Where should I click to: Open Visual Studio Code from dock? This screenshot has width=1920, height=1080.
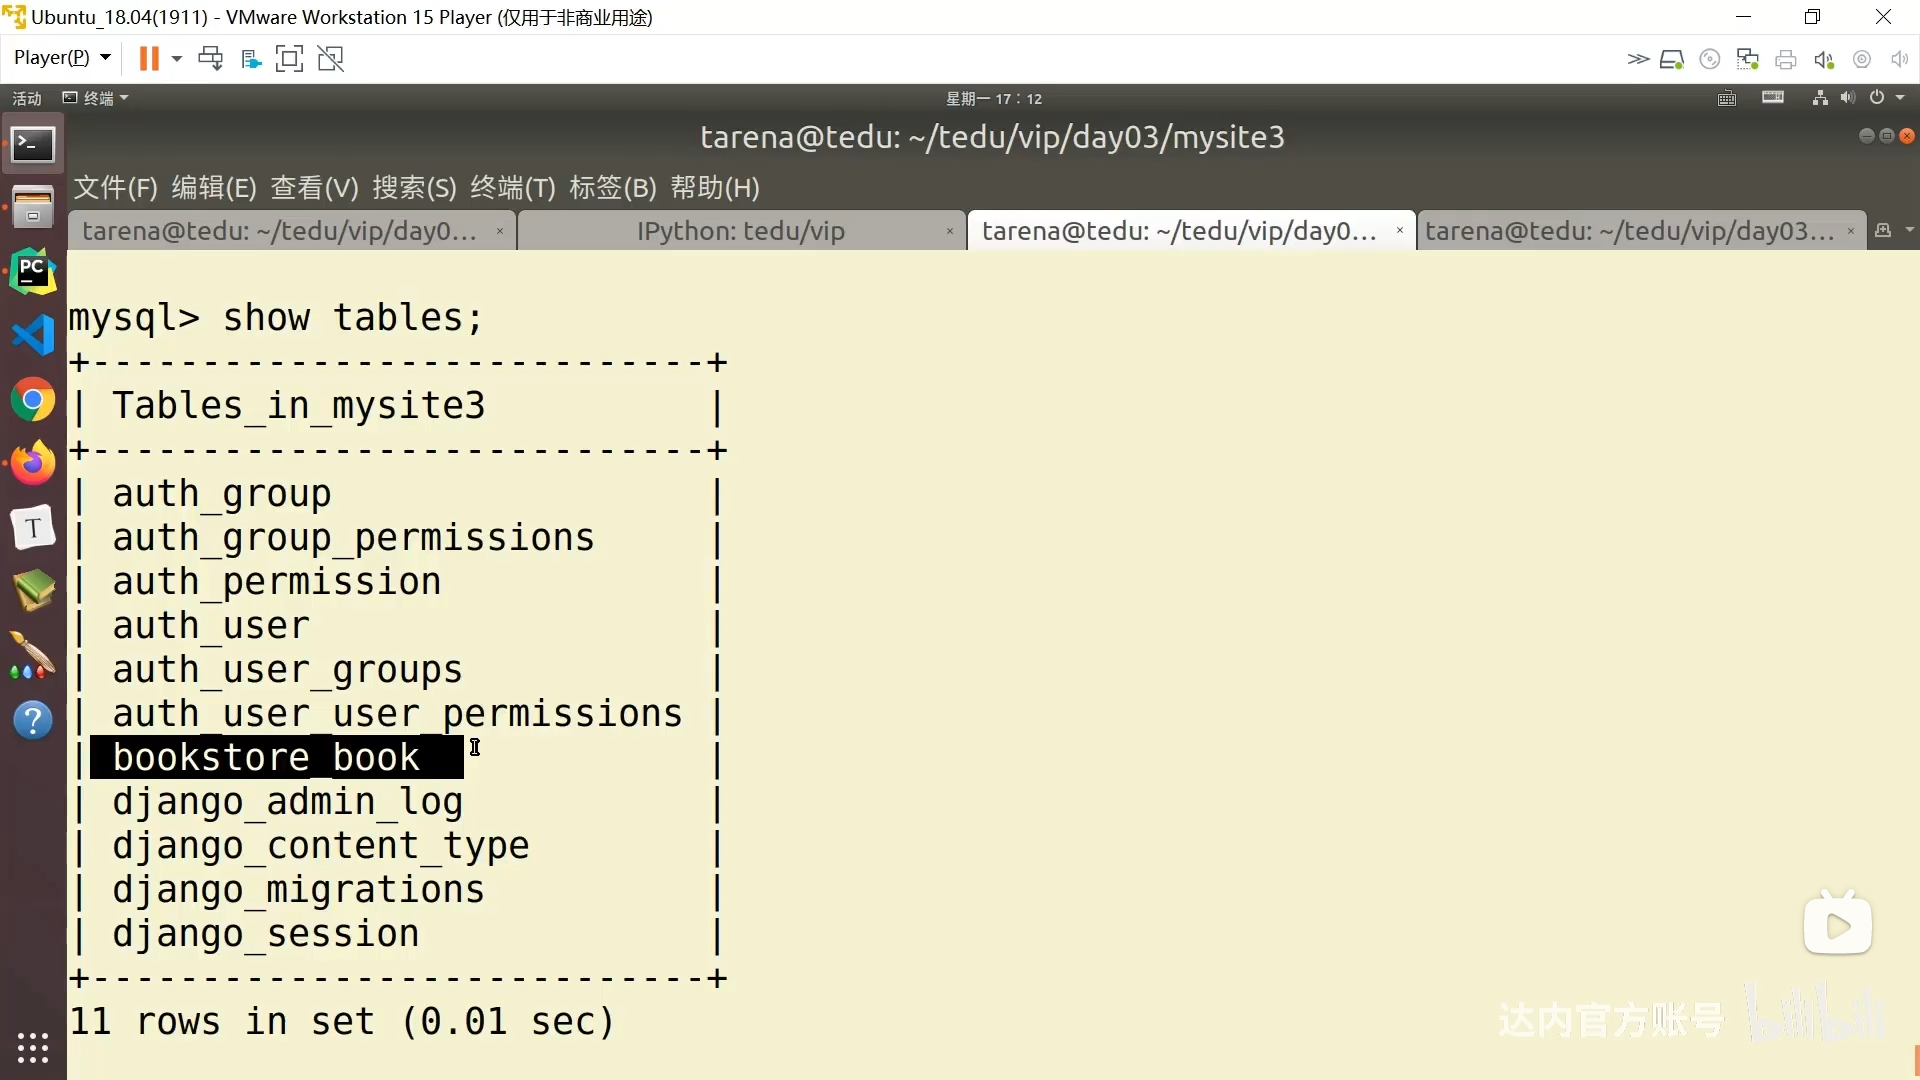pos(33,335)
